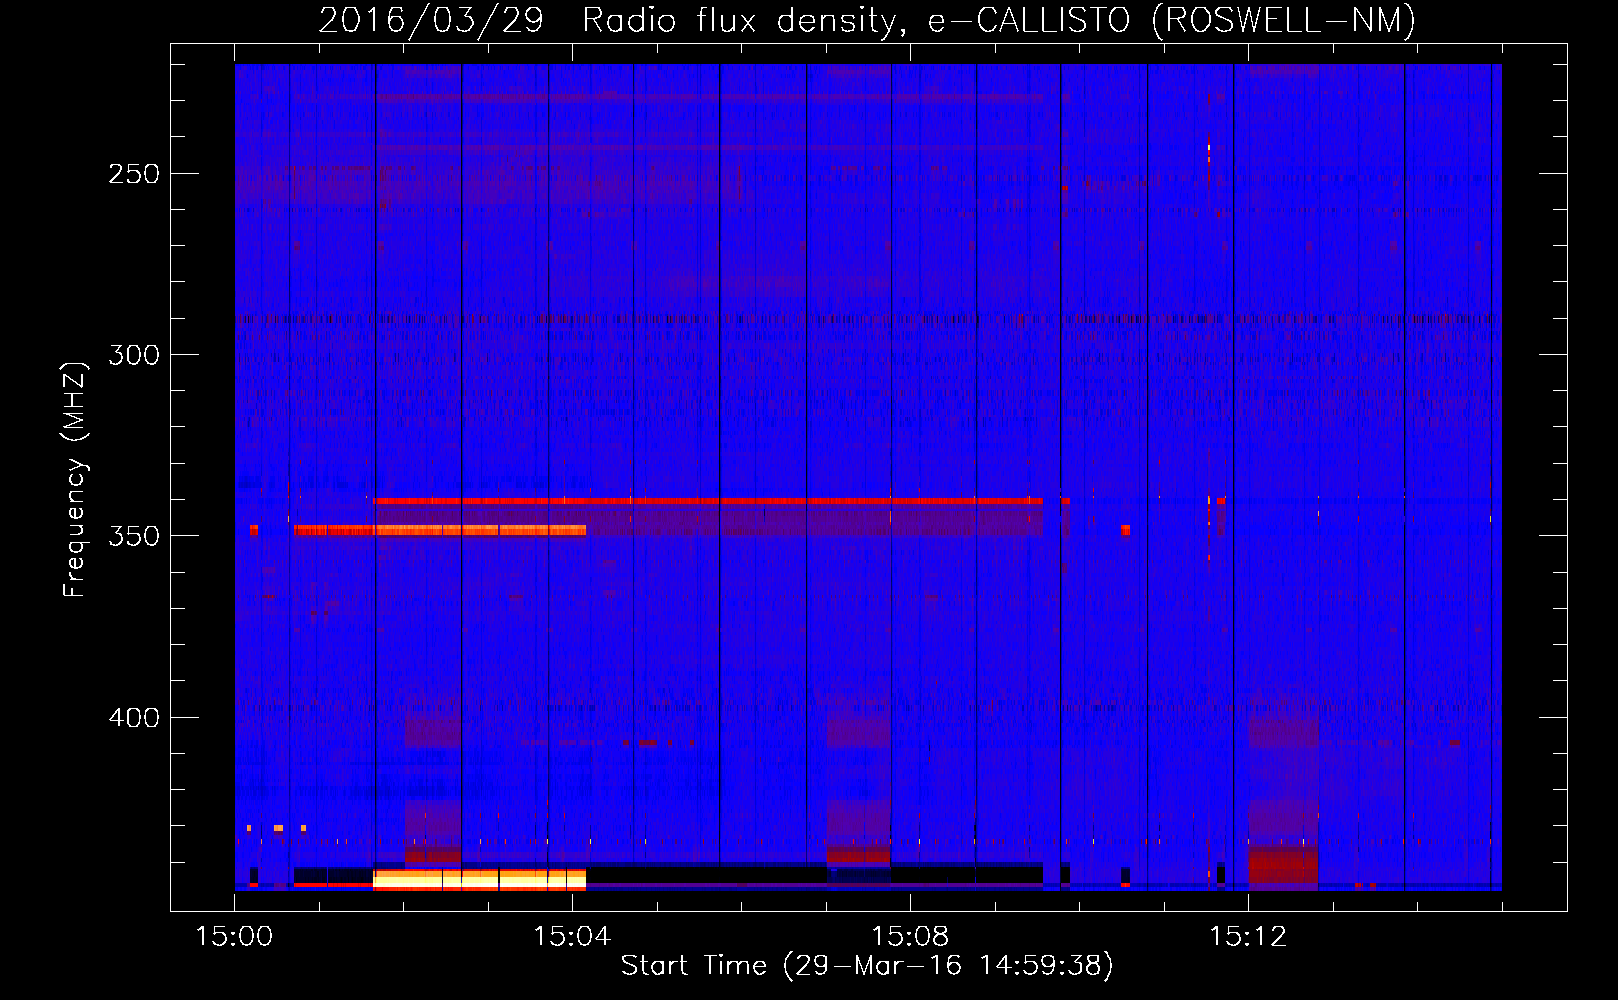The width and height of the screenshot is (1618, 1000).
Task: Click the Start Time axis caption
Action: coord(867,966)
